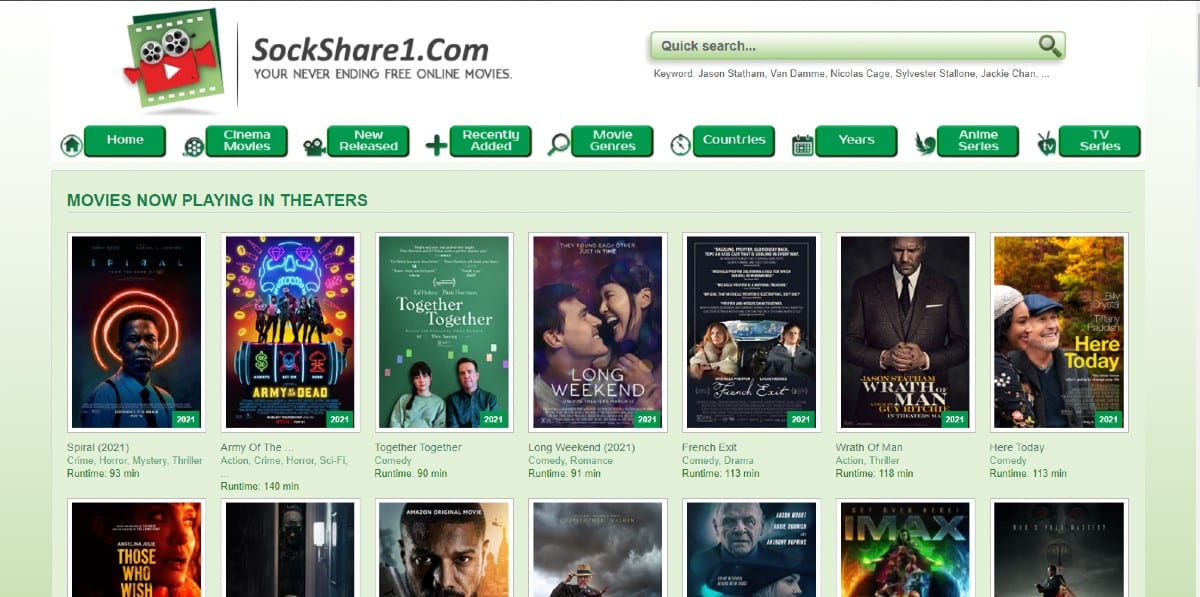Click the magnifier icon beside Movie Genres

tap(558, 145)
